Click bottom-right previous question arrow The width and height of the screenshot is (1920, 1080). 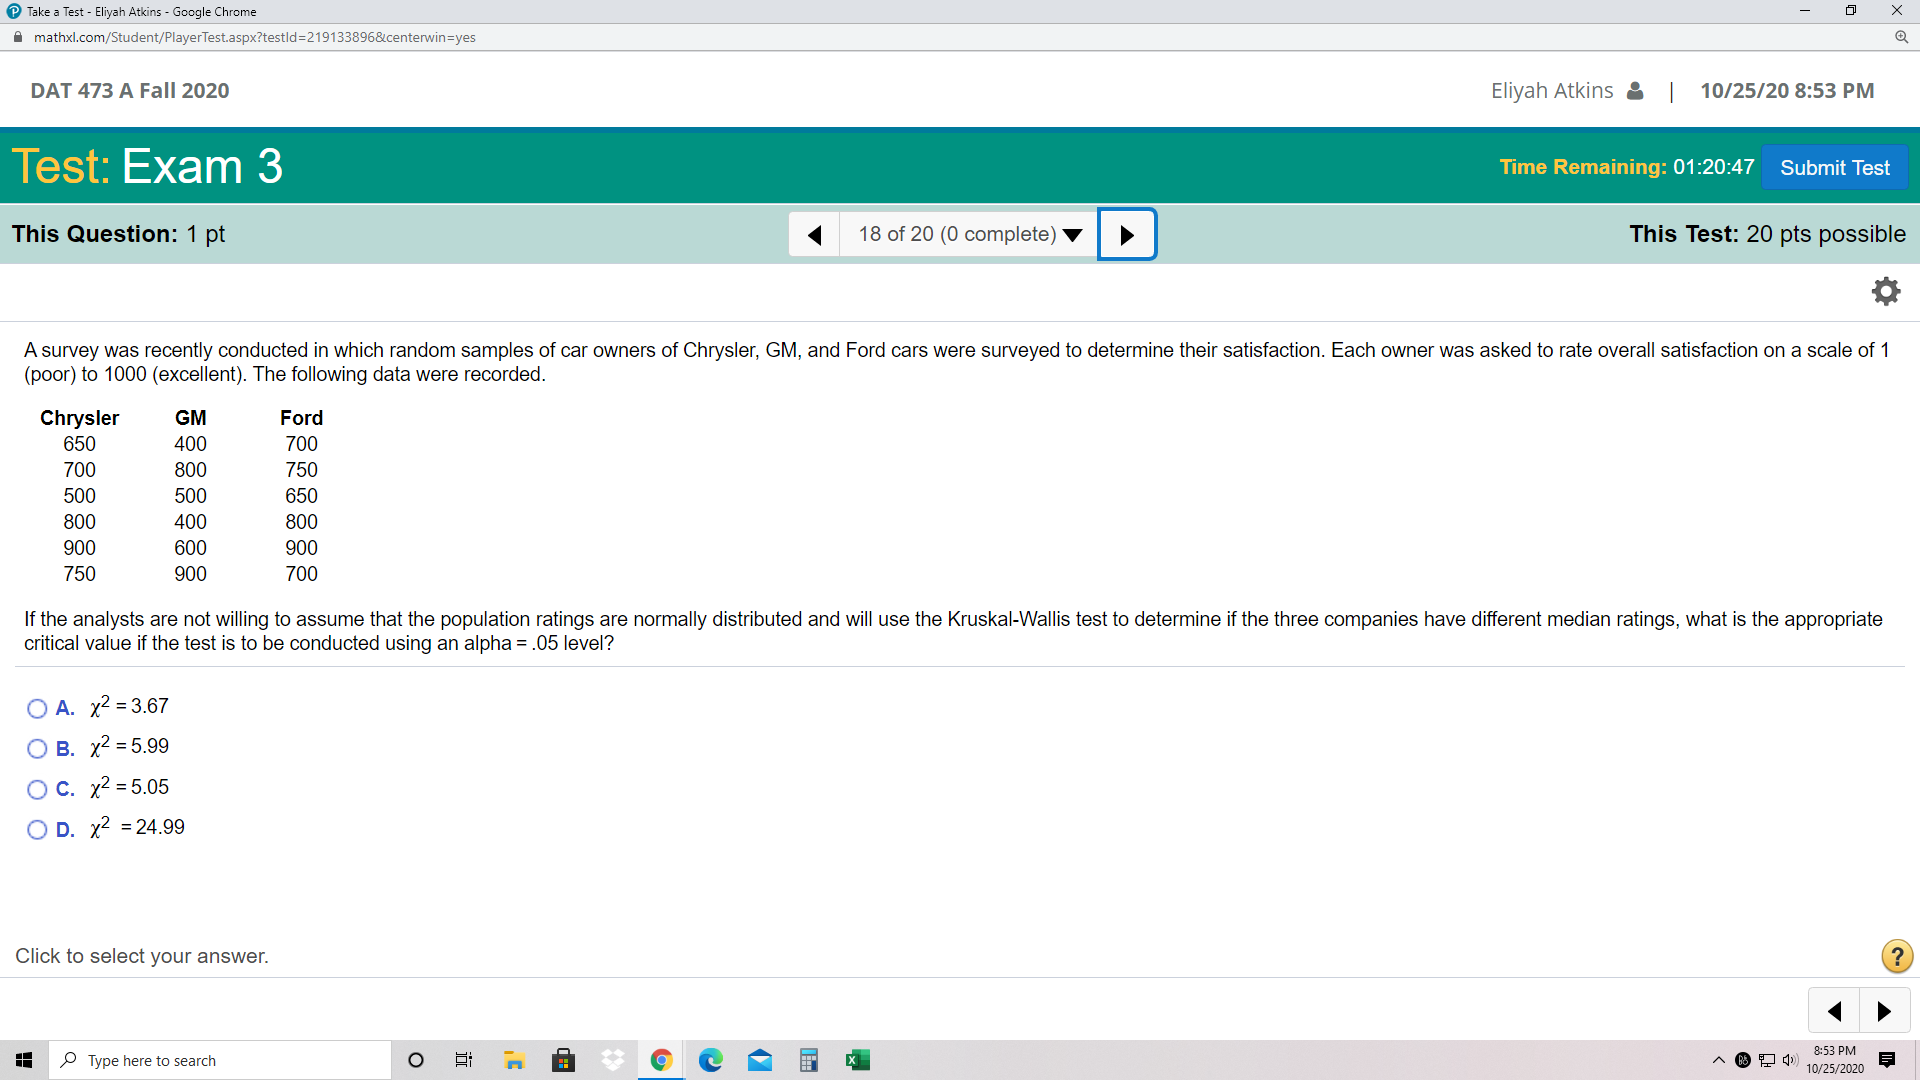pos(1834,1011)
